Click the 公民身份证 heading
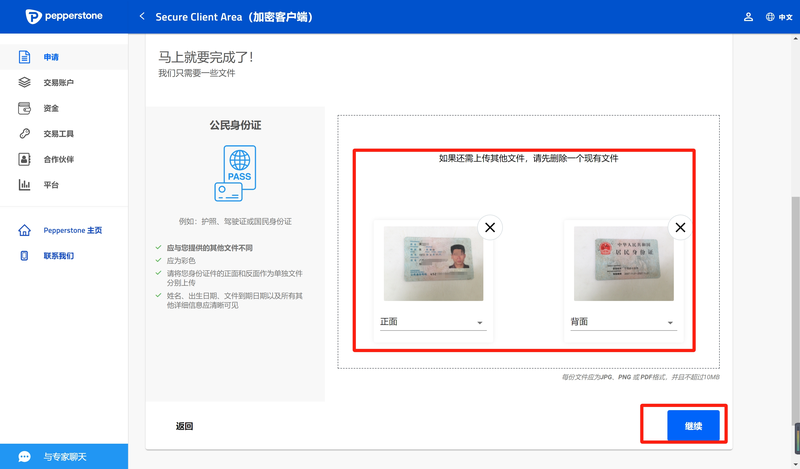The image size is (800, 469). [x=235, y=125]
